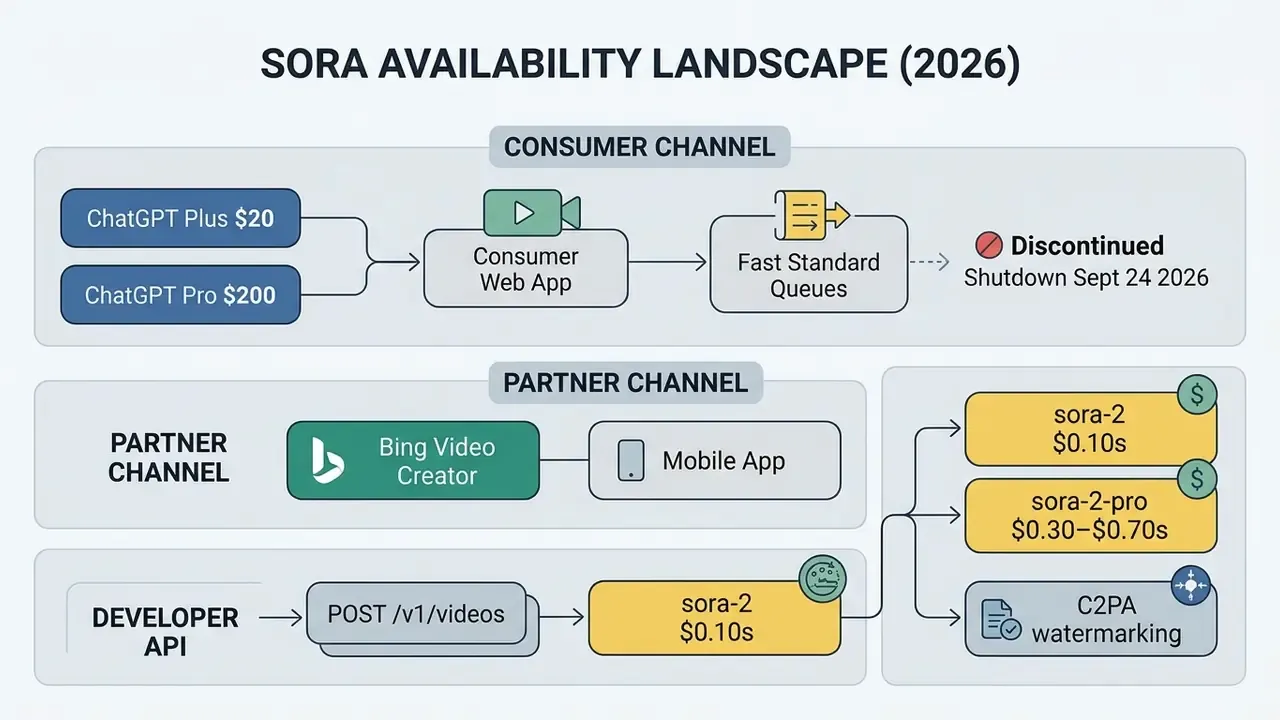
Task: Select the sora-2-pro $0.30–$0.70s box
Action: tap(1090, 516)
